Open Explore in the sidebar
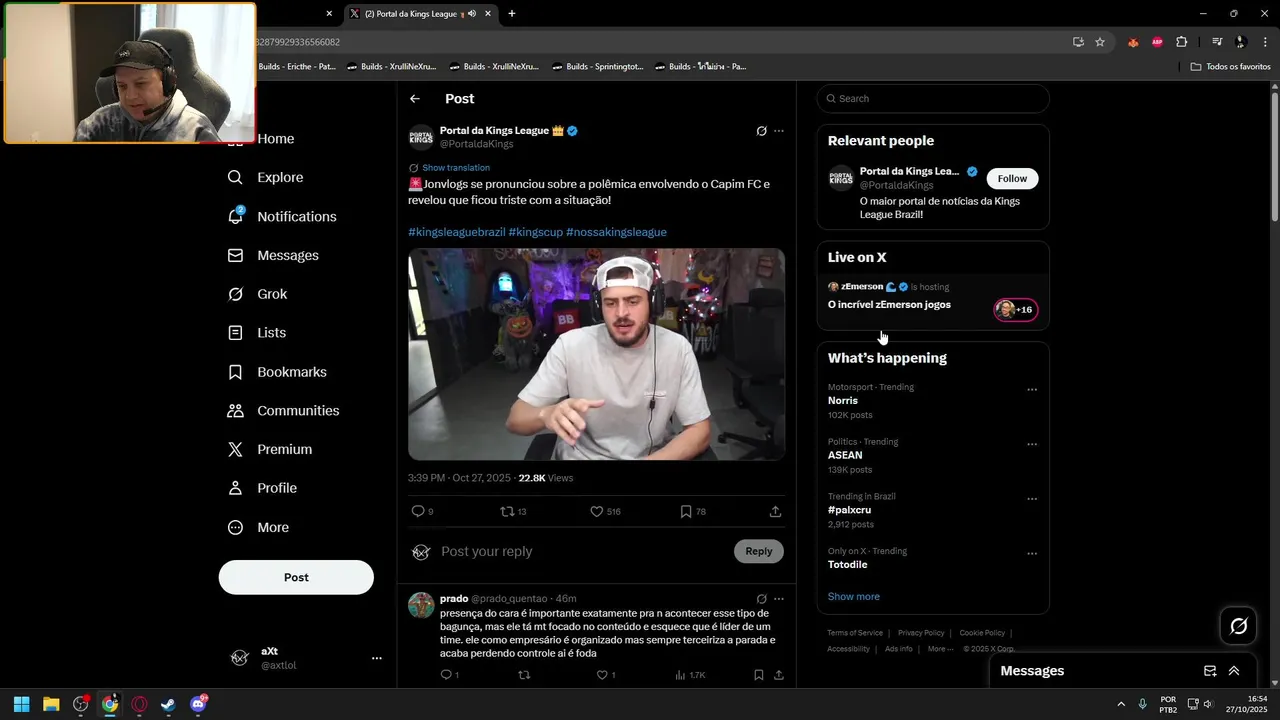This screenshot has width=1280, height=720. coord(266,177)
